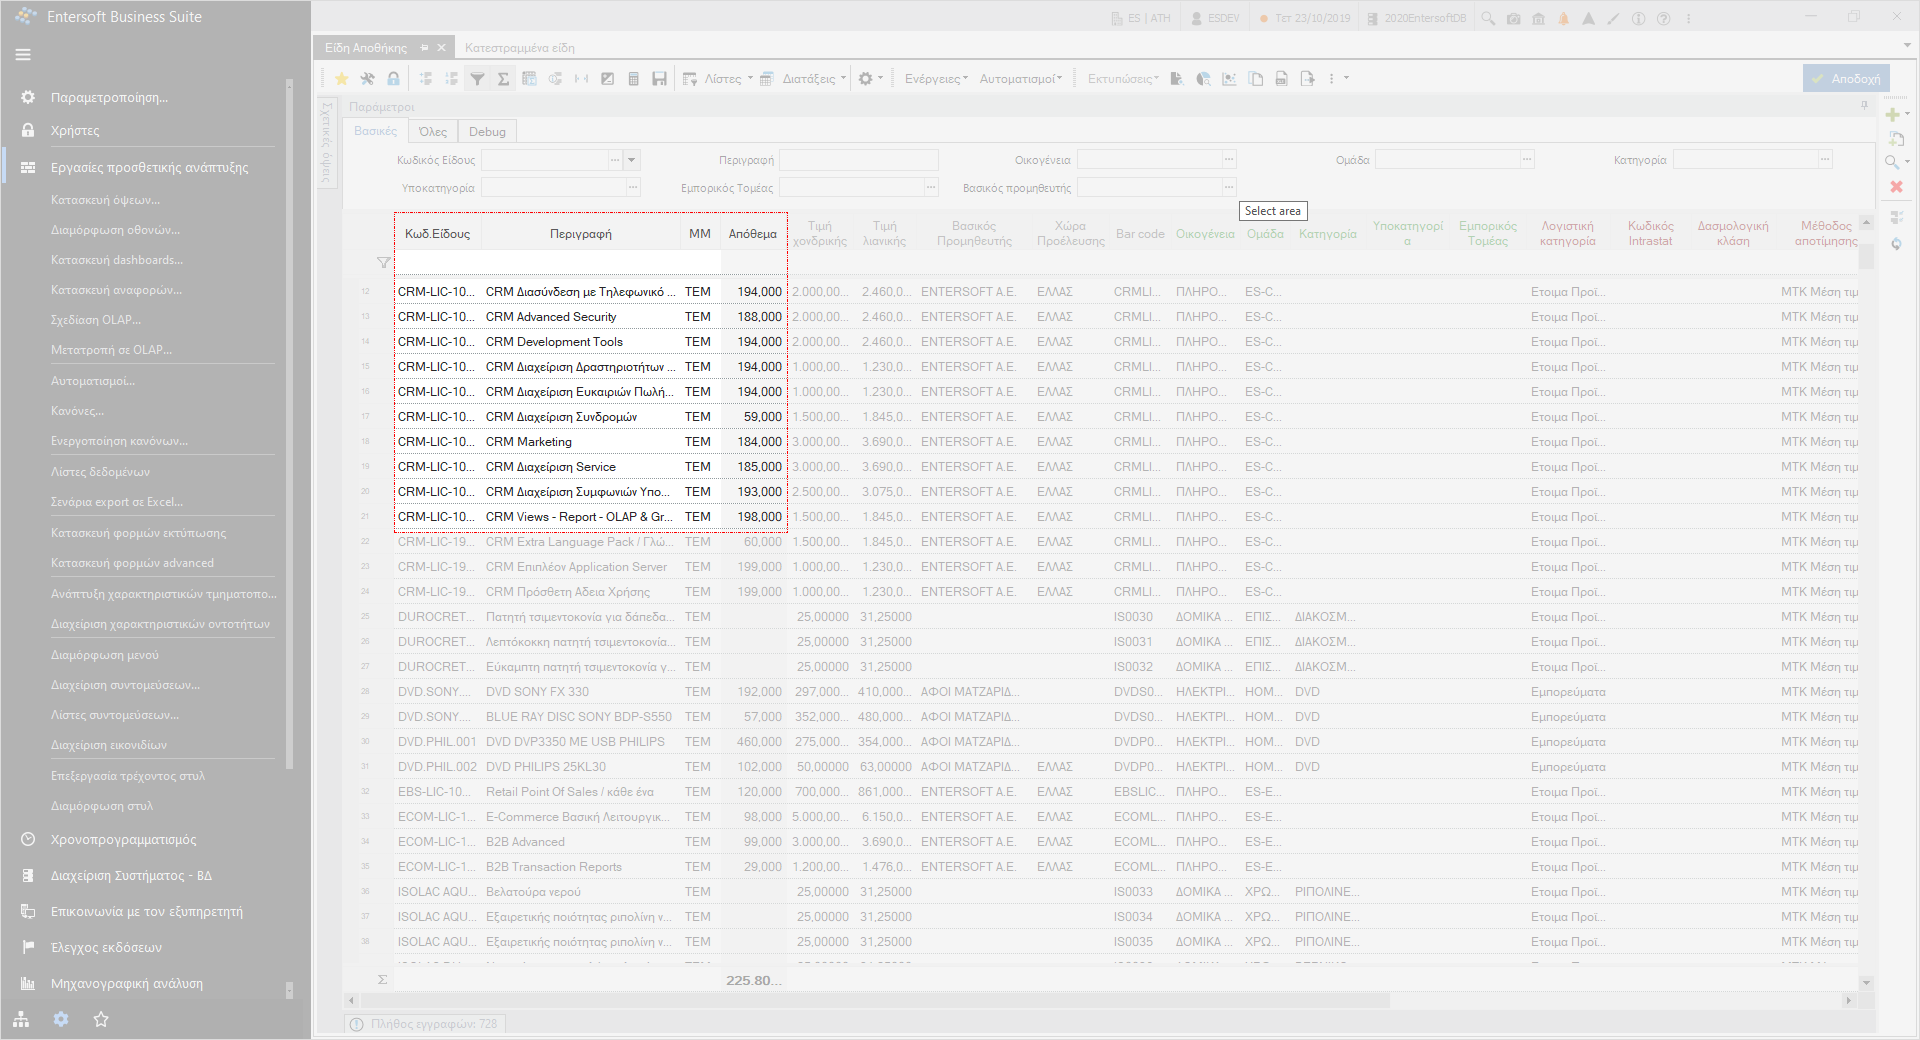The image size is (1920, 1040).
Task: Toggle the sigma totals icon
Action: coord(503,79)
